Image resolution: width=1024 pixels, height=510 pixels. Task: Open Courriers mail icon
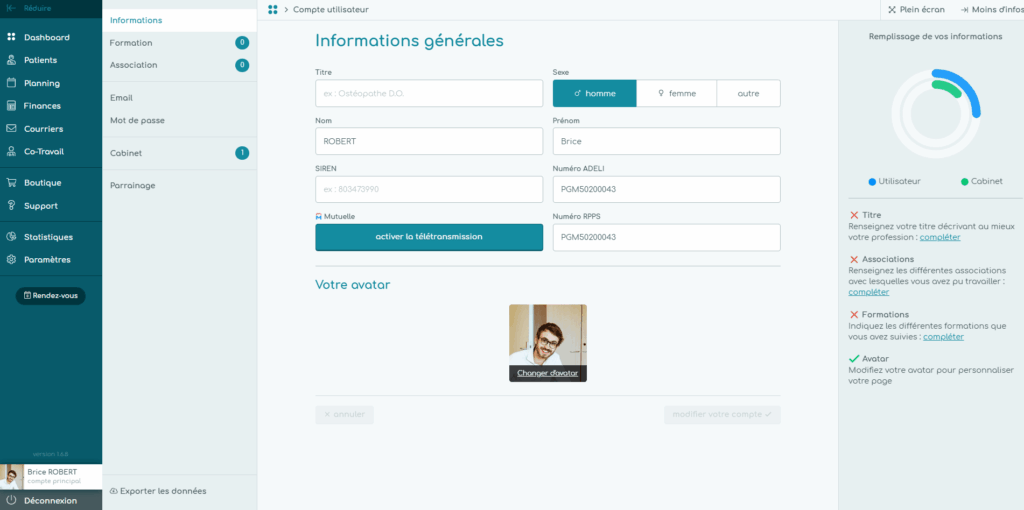point(12,129)
